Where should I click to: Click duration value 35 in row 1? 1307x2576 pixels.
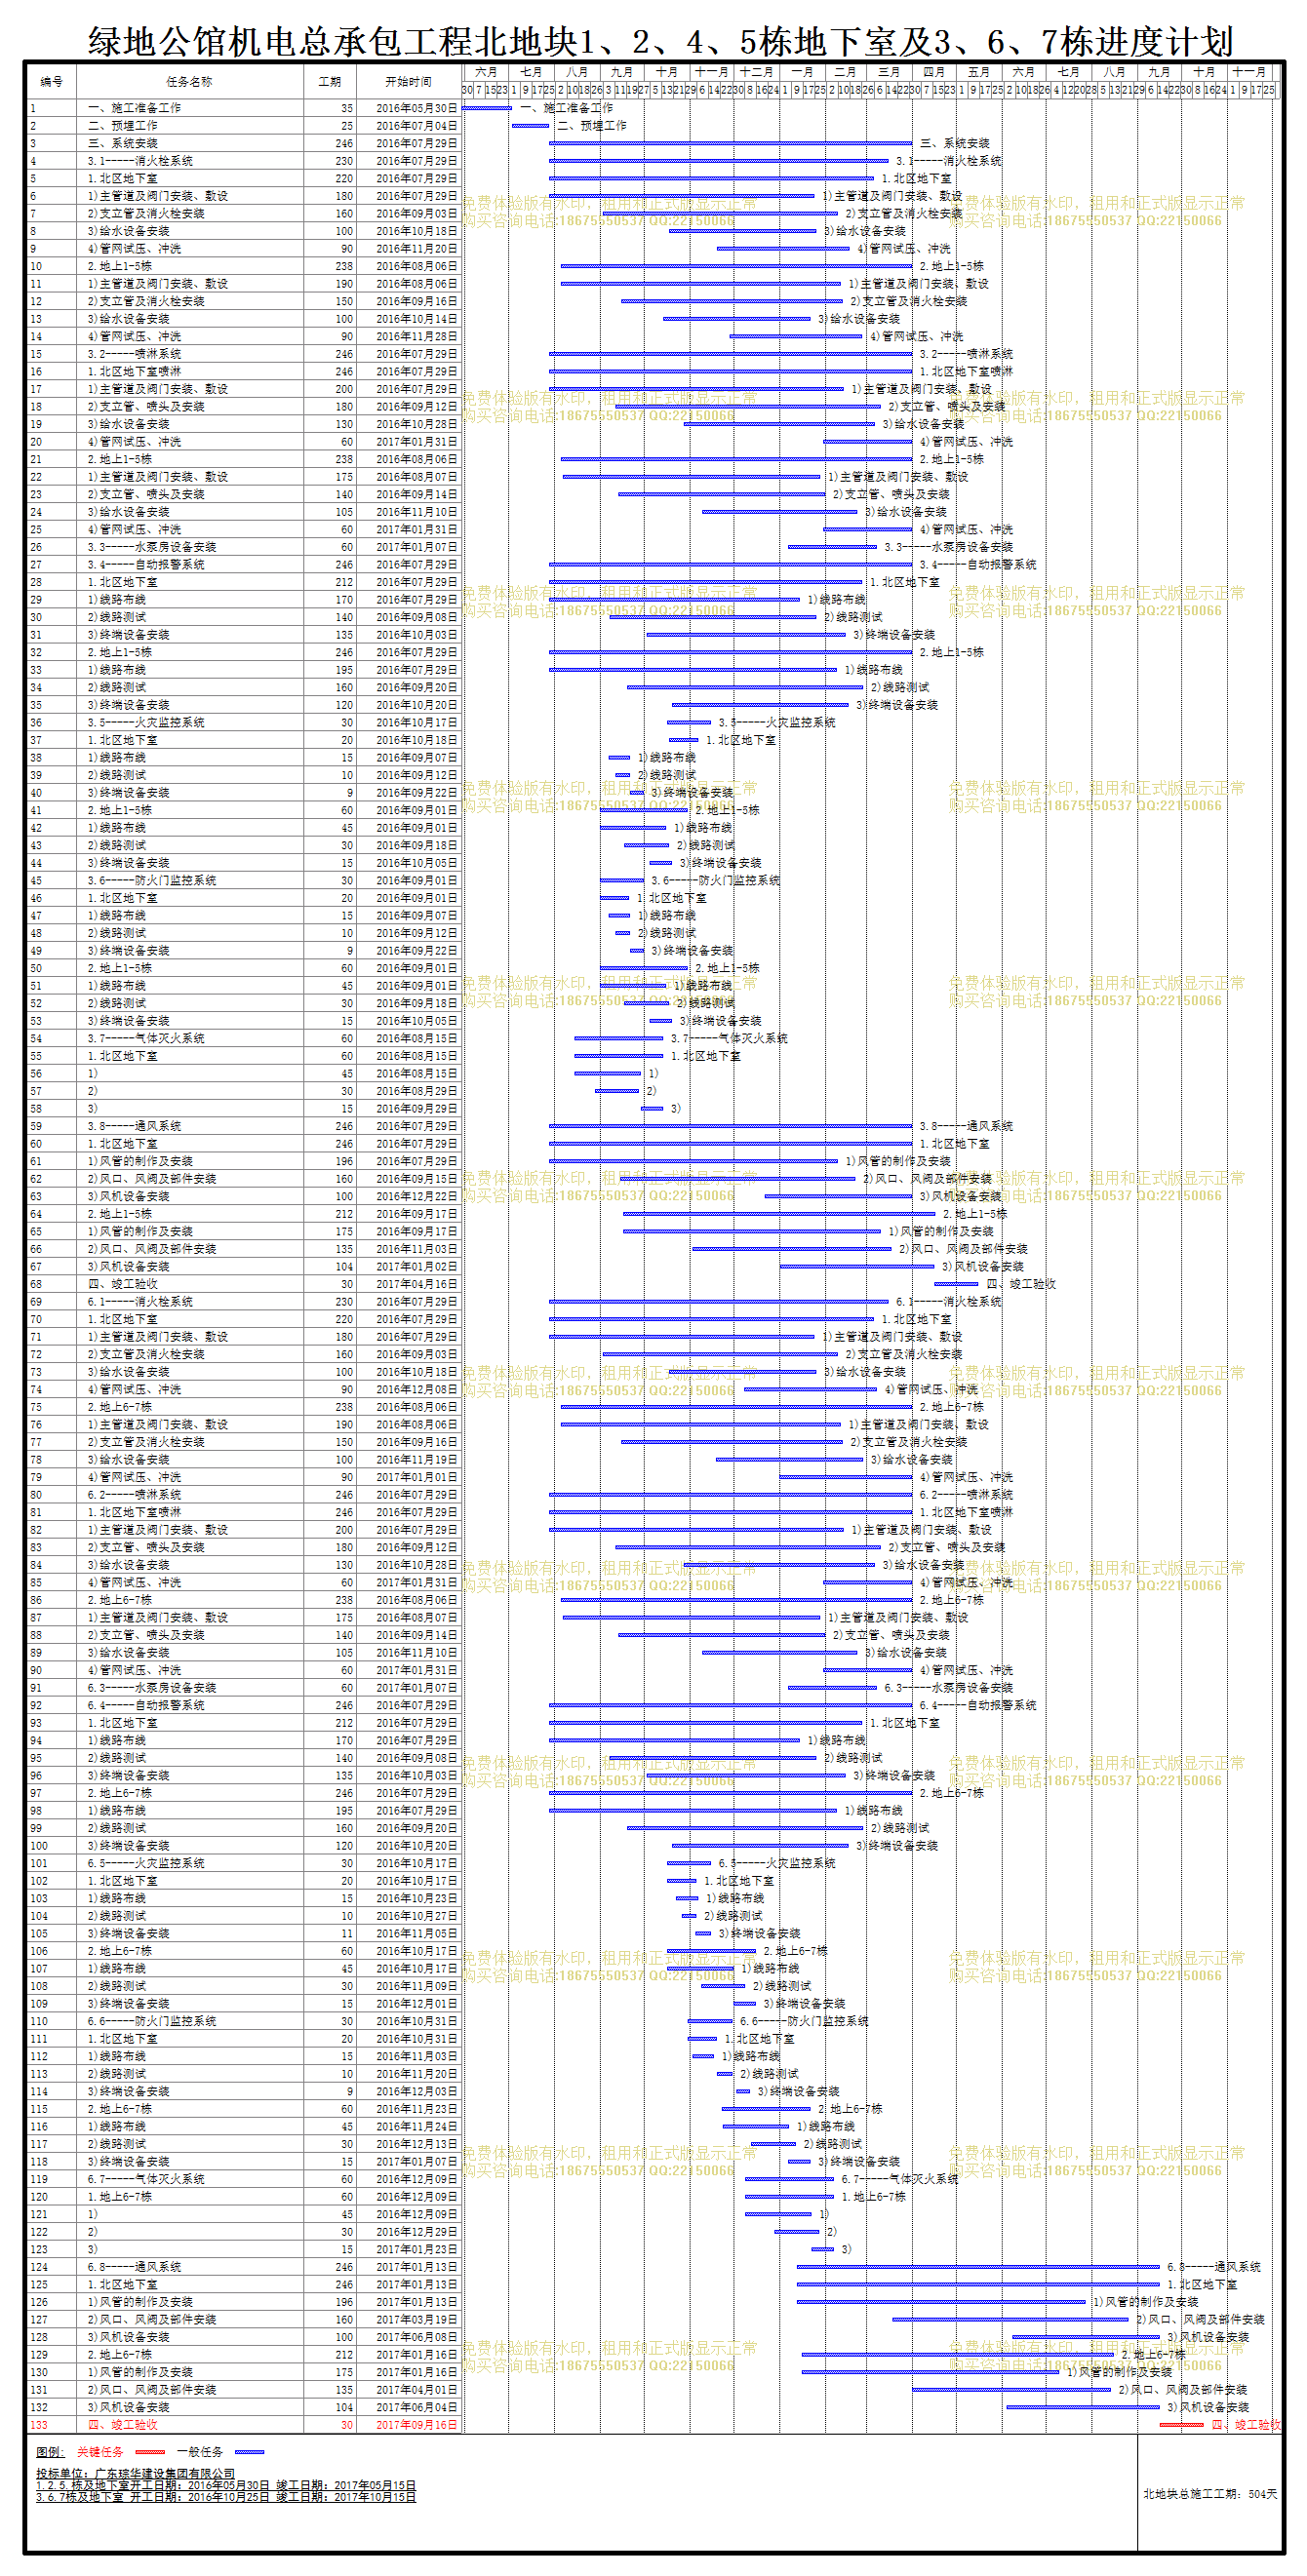coord(347,108)
